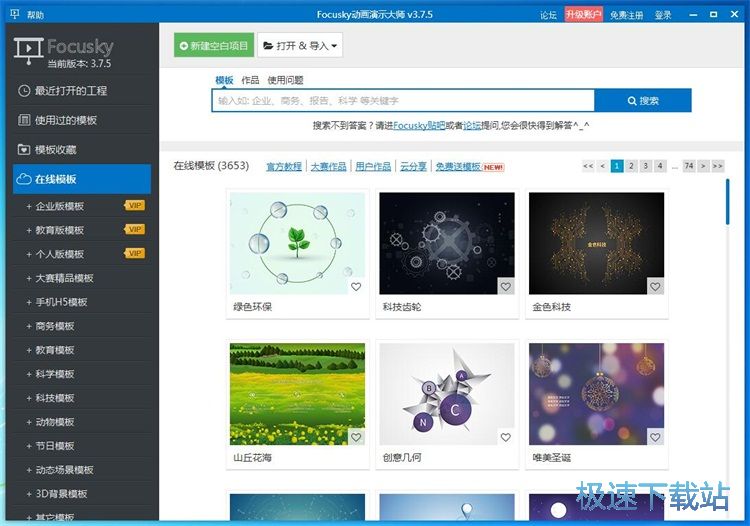Expand the 教育版模板 category

tap(29, 230)
